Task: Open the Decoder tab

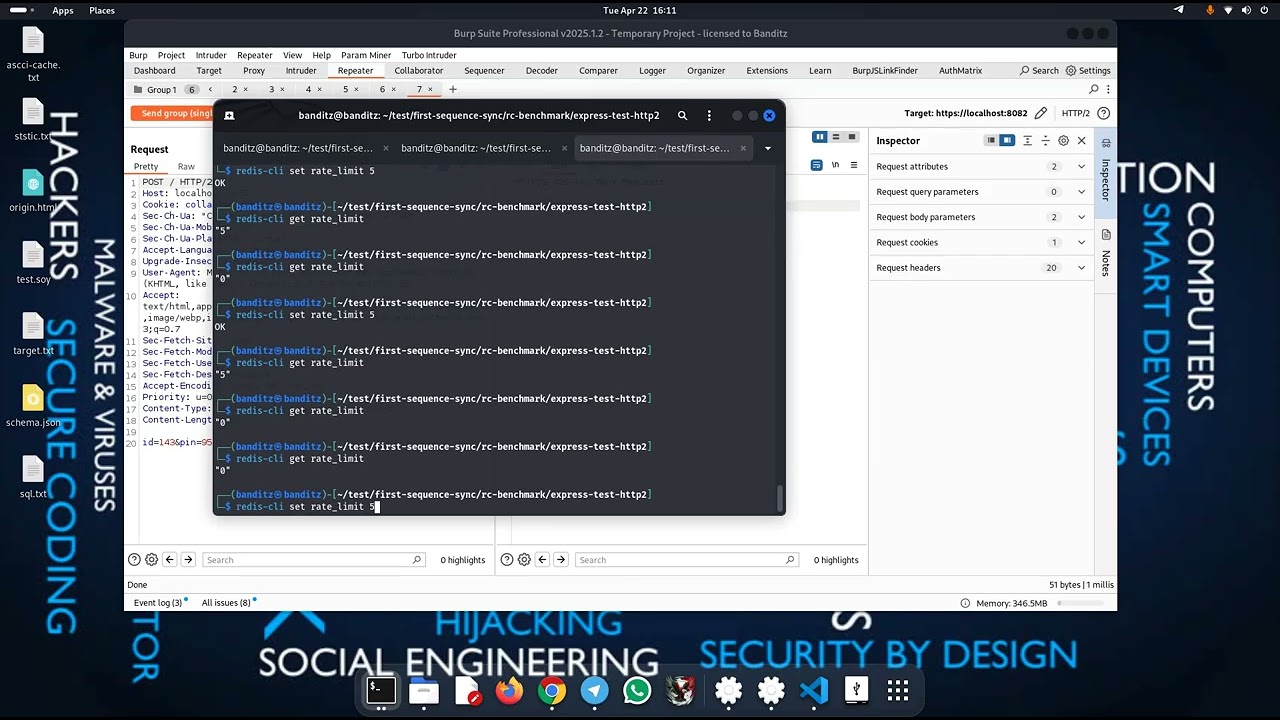Action: click(x=542, y=71)
